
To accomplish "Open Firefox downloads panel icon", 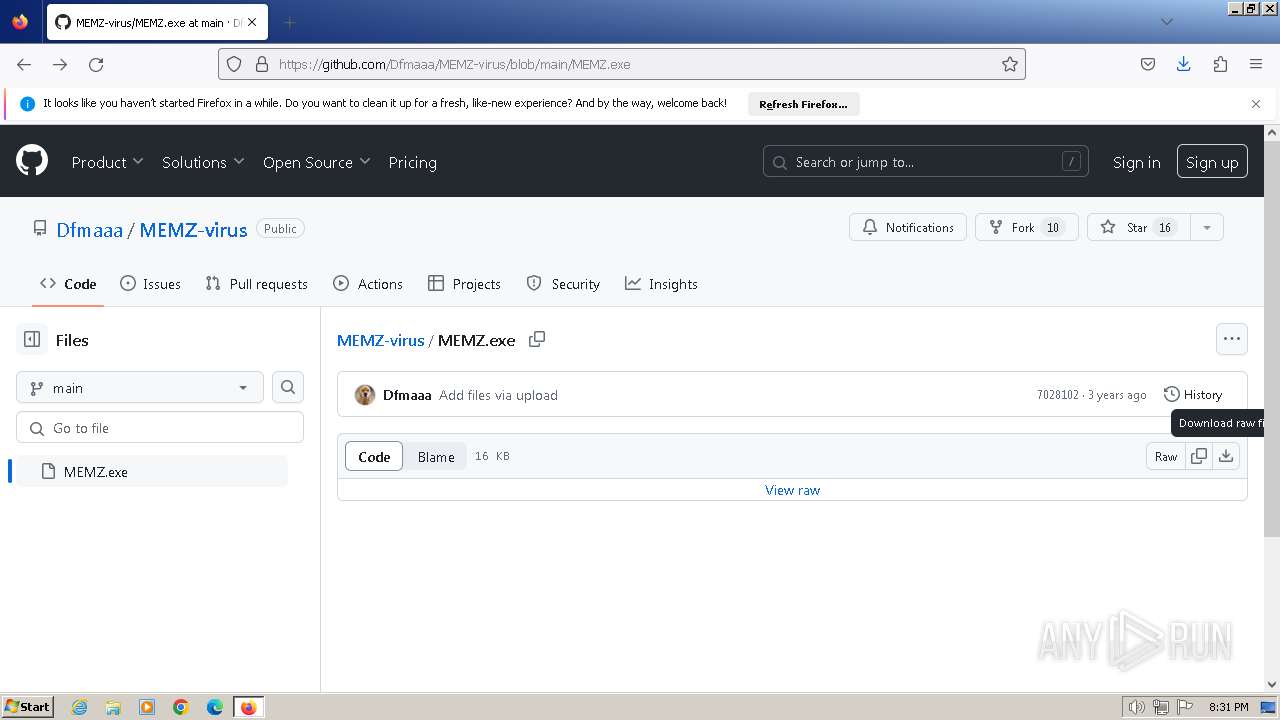I will pos(1184,64).
